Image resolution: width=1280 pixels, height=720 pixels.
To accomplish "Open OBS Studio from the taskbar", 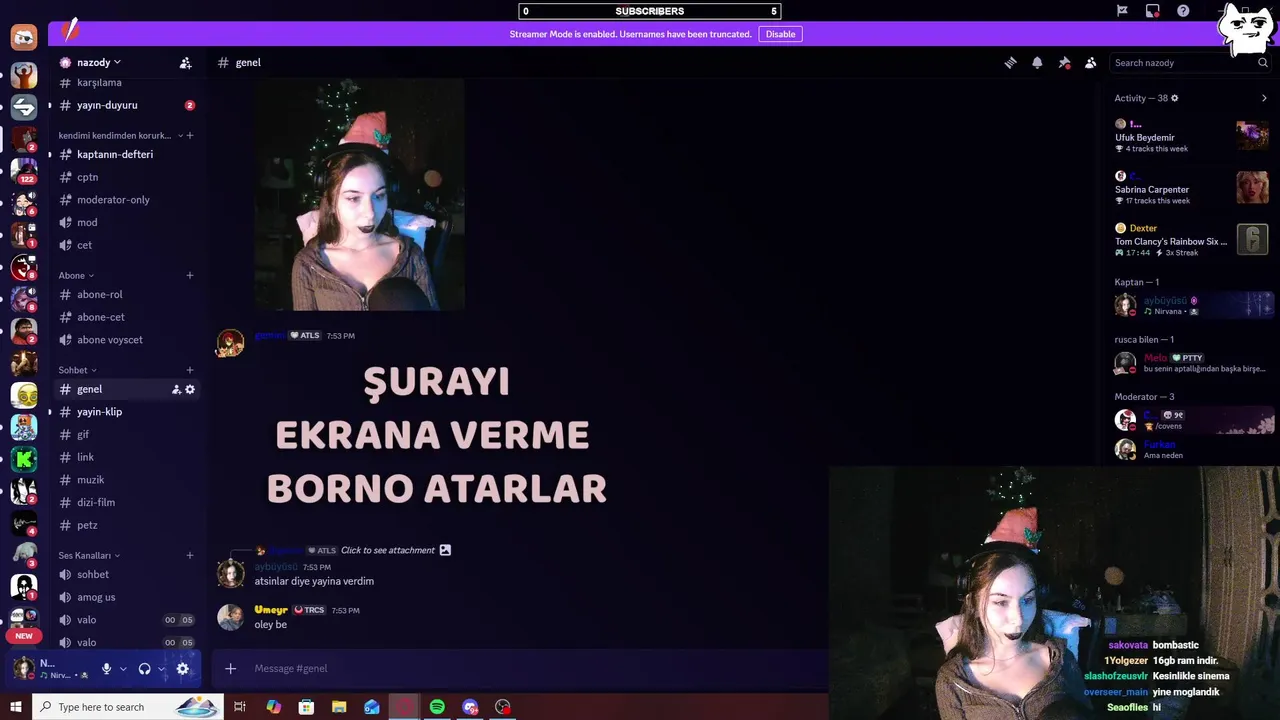I will (503, 707).
